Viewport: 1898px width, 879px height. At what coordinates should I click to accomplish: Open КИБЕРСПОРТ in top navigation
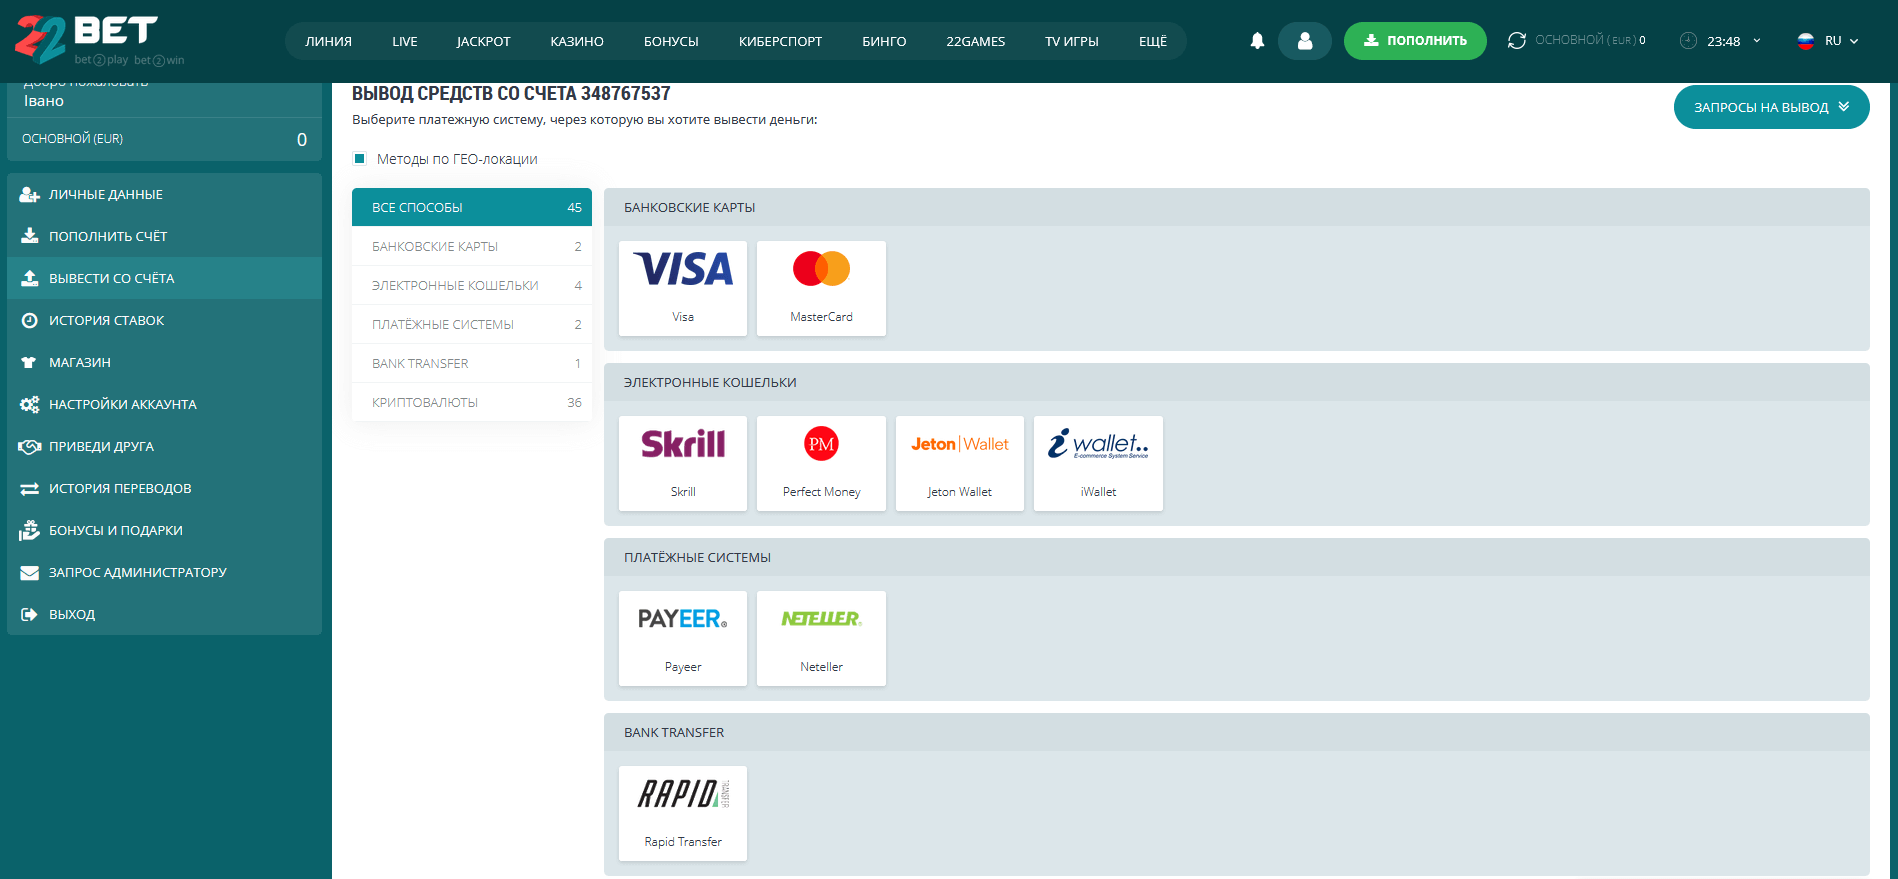[780, 41]
